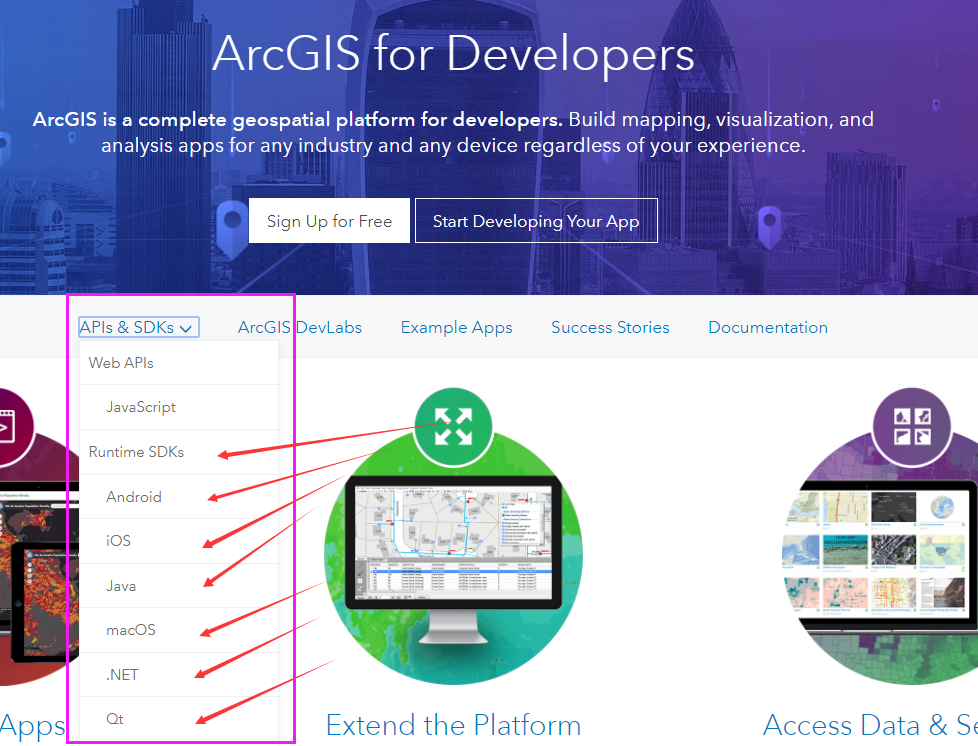Click the purple map-grid data icon
Viewport: 978px width, 746px height.
click(x=912, y=427)
